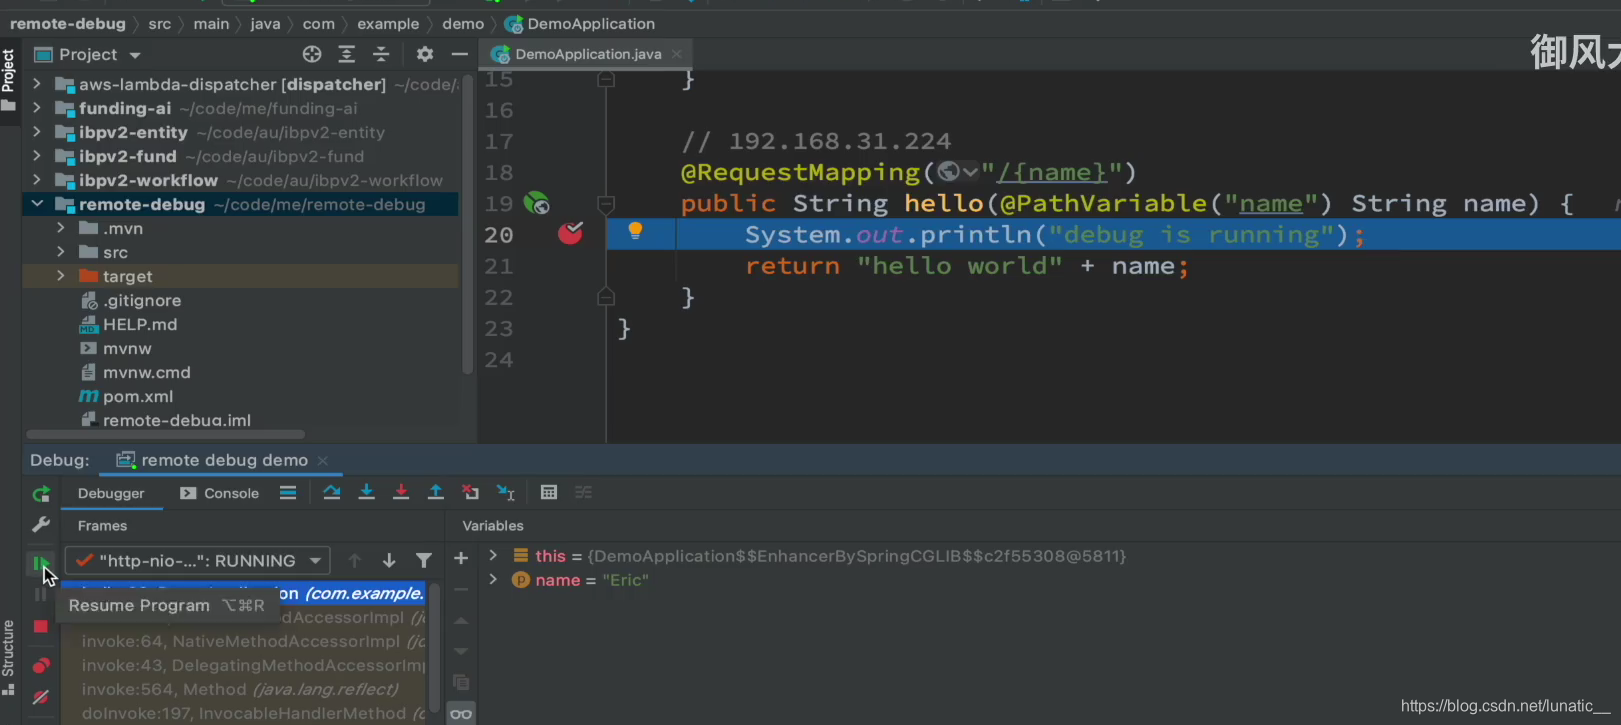Click the Evaluate Expression calculator icon
Viewport: 1621px width, 725px height.
click(548, 492)
